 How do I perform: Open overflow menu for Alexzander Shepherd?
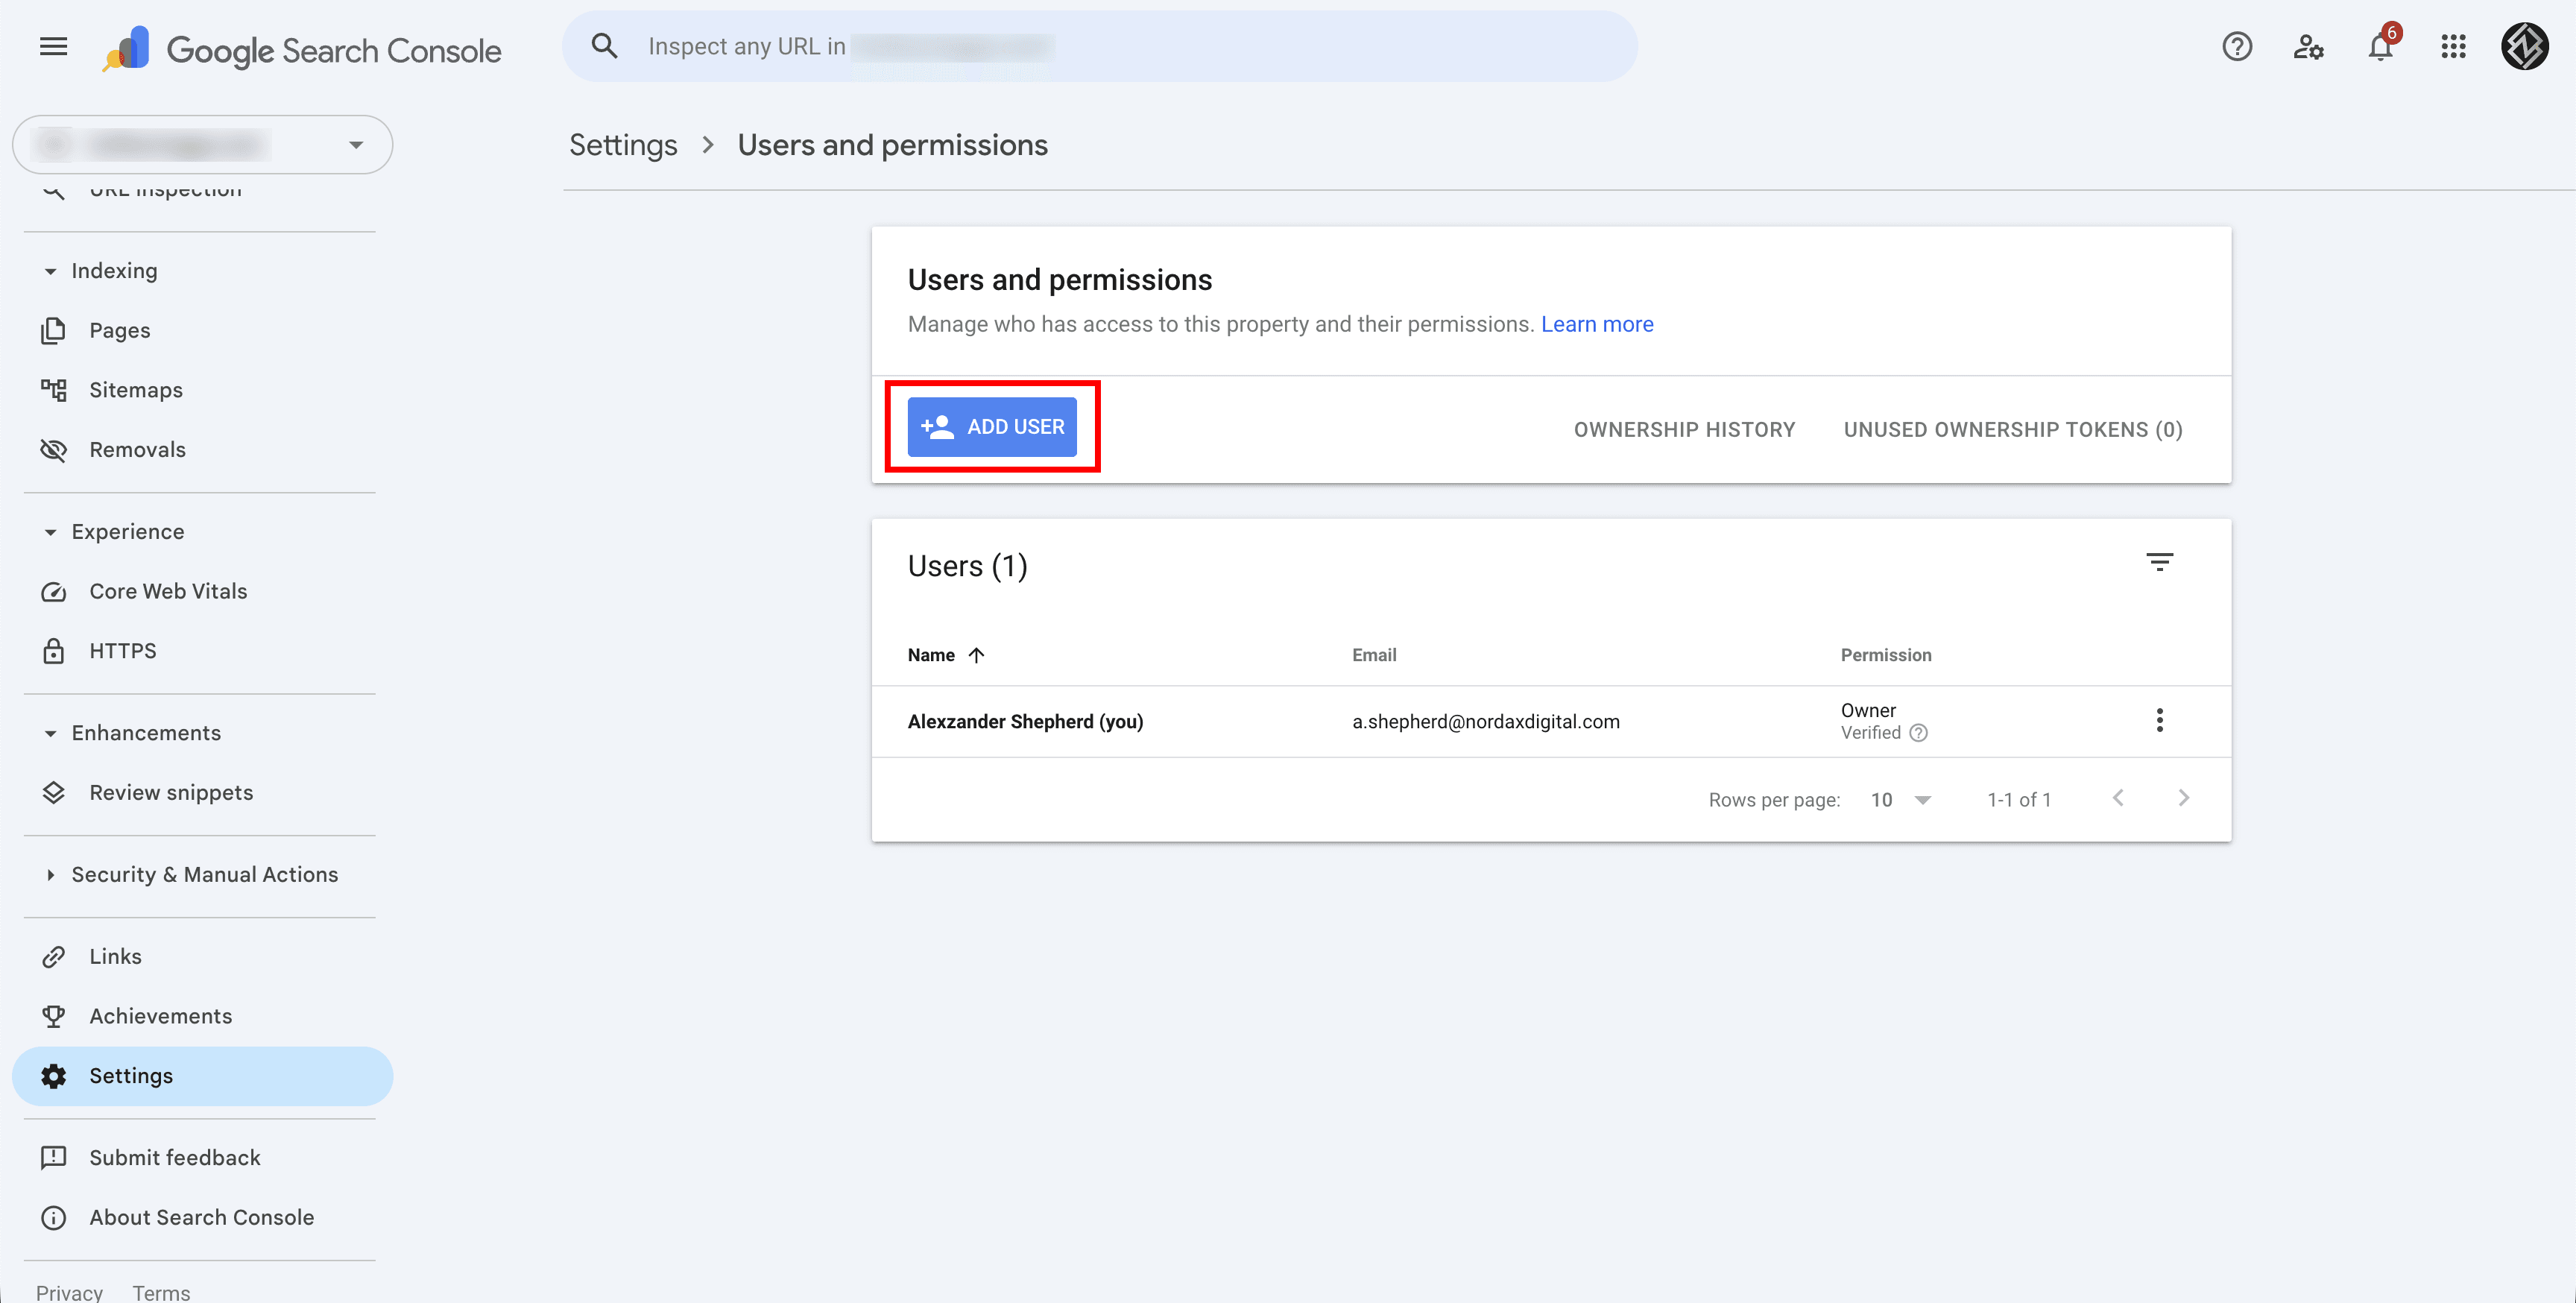click(x=2159, y=720)
